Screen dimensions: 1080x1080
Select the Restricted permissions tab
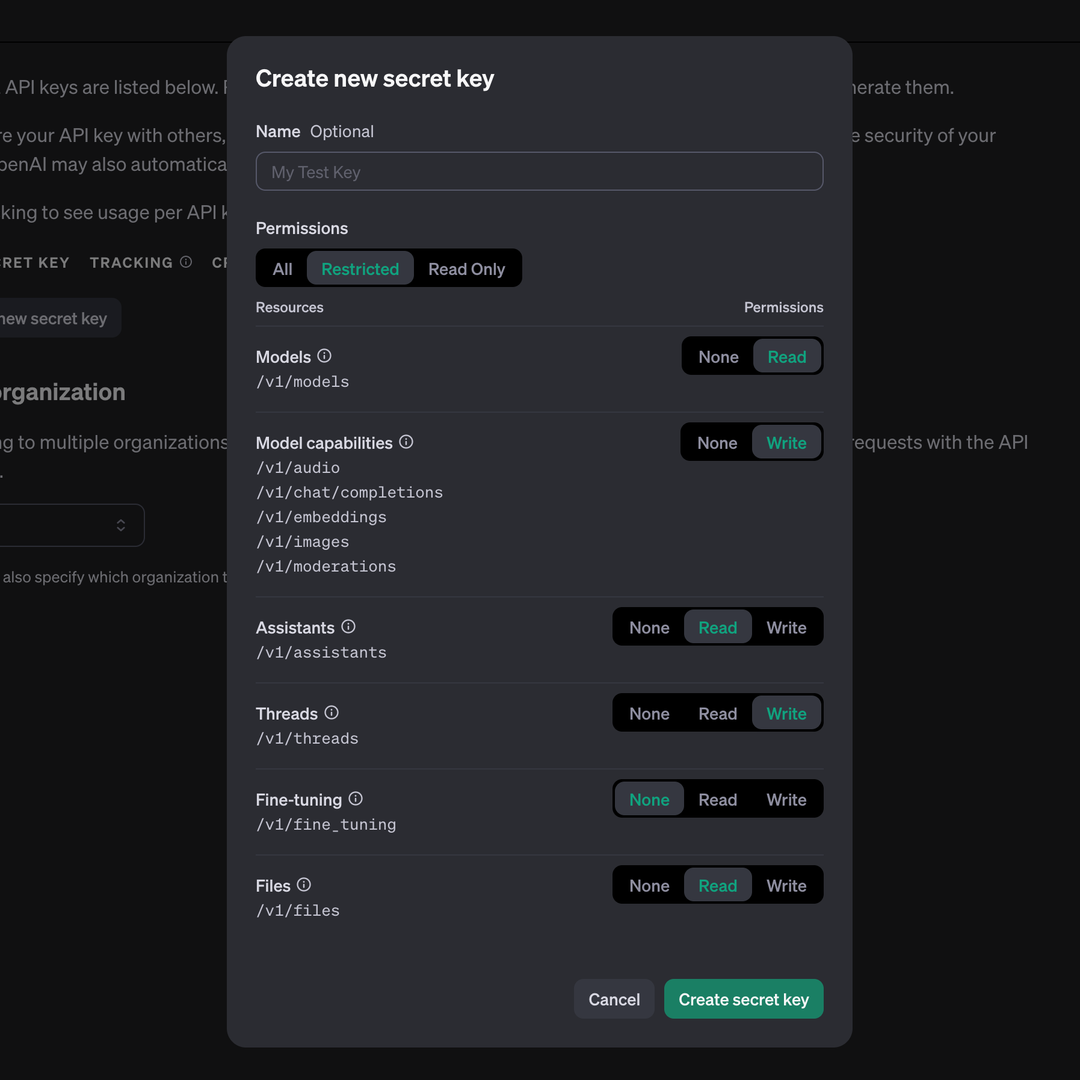[x=360, y=268]
